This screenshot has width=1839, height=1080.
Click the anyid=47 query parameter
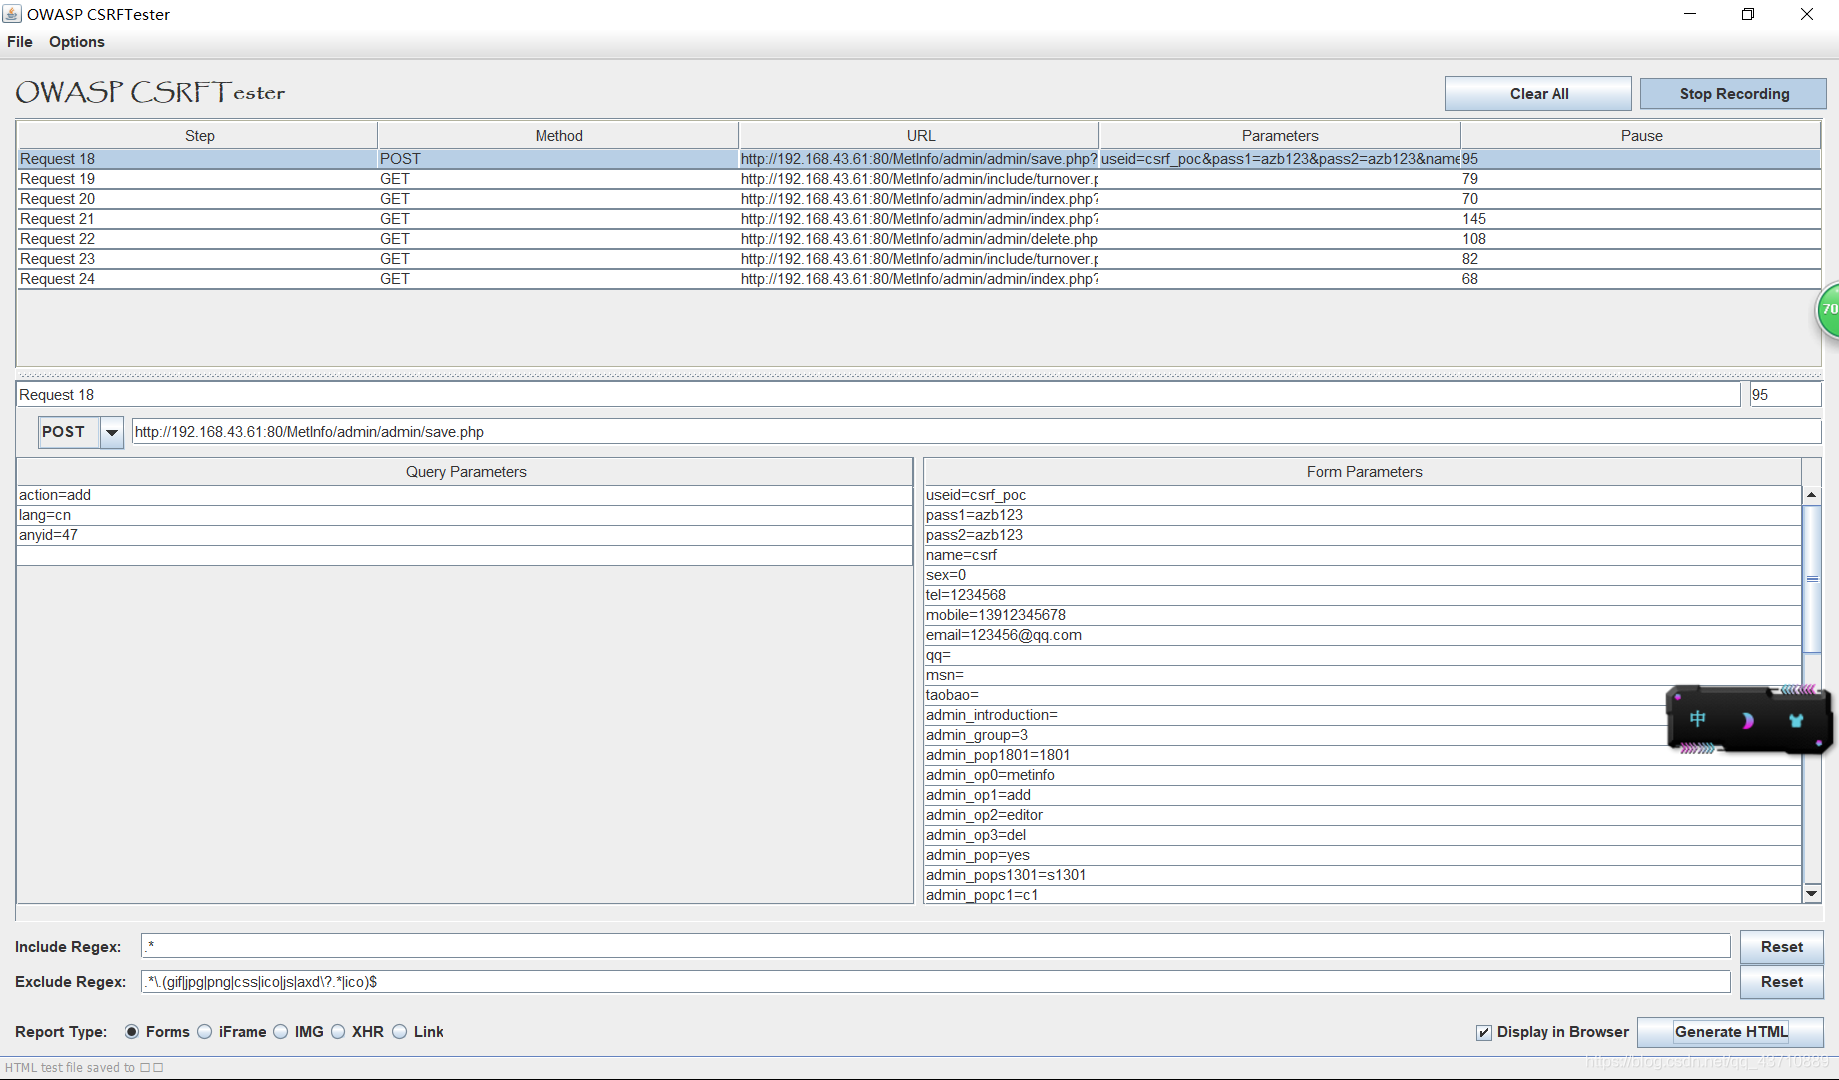point(465,535)
